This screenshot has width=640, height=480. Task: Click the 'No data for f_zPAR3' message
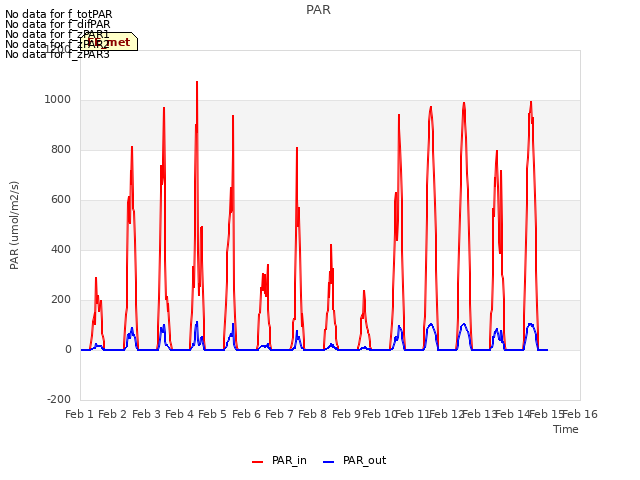[x=57, y=54]
